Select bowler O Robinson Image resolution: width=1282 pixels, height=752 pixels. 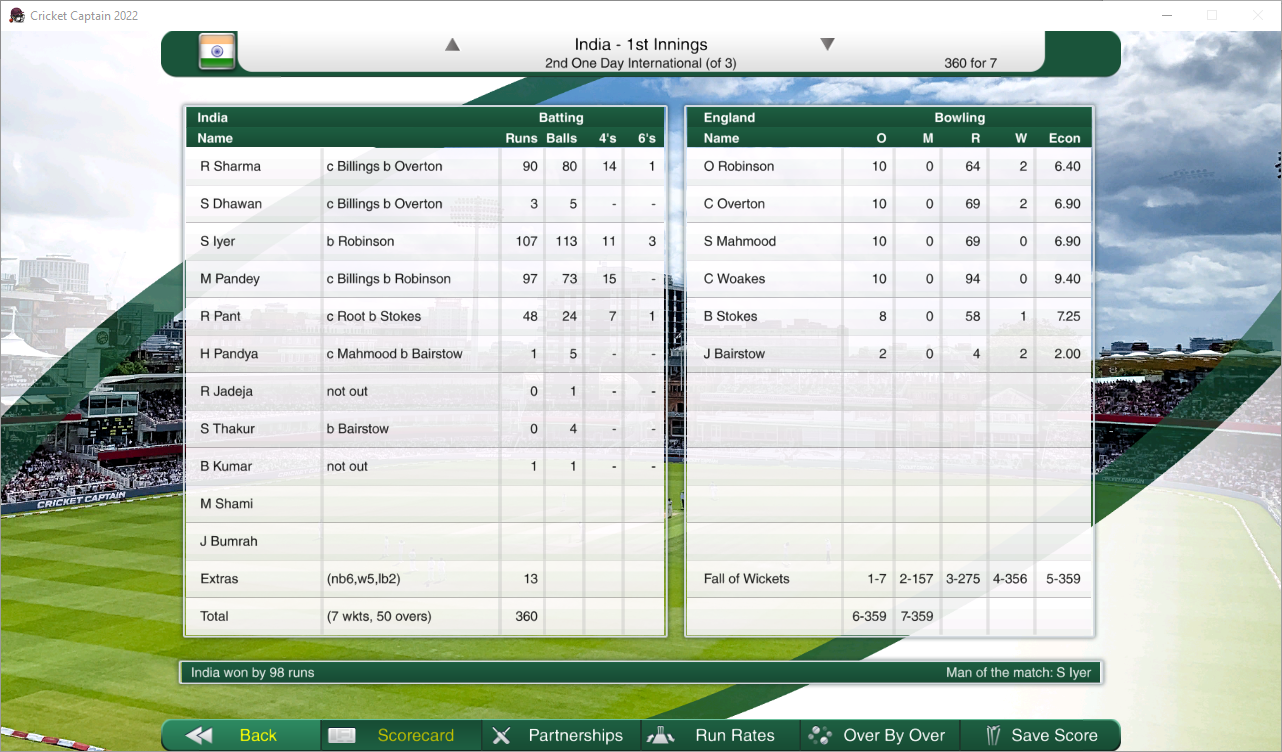pyautogui.click(x=739, y=166)
